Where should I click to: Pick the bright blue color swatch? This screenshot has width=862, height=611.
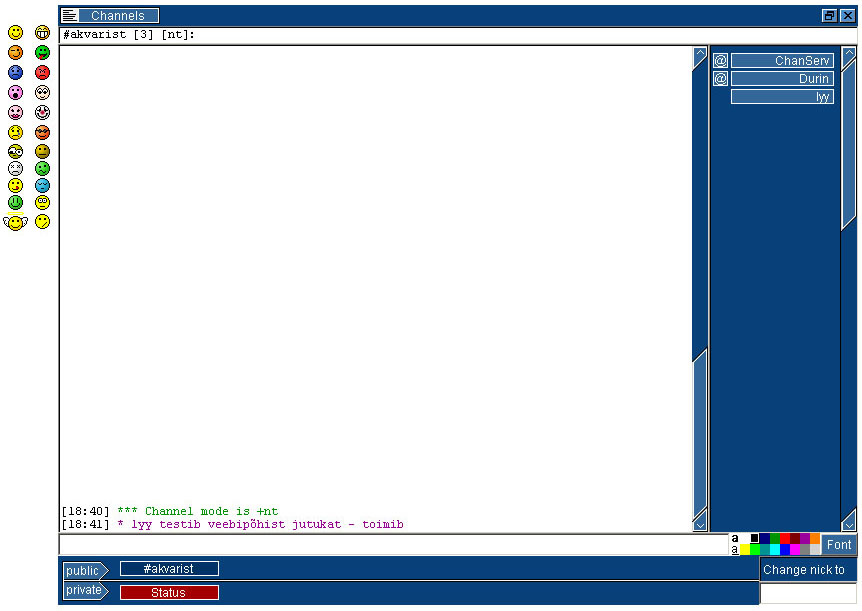coord(785,549)
